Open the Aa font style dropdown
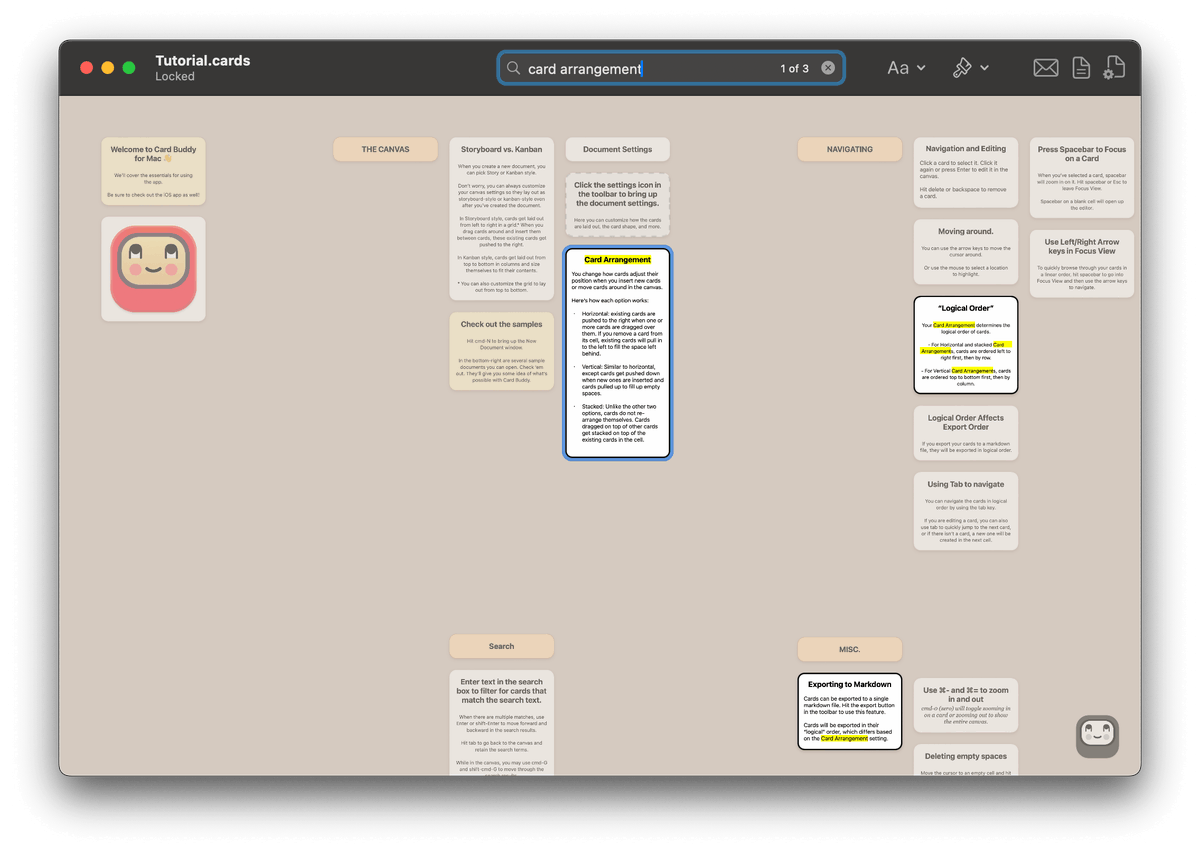1200x854 pixels. pyautogui.click(x=906, y=68)
